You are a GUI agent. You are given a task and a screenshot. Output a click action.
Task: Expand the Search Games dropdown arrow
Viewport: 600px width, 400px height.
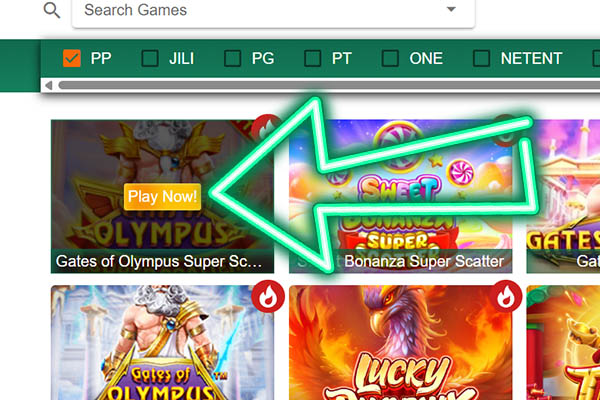(452, 9)
